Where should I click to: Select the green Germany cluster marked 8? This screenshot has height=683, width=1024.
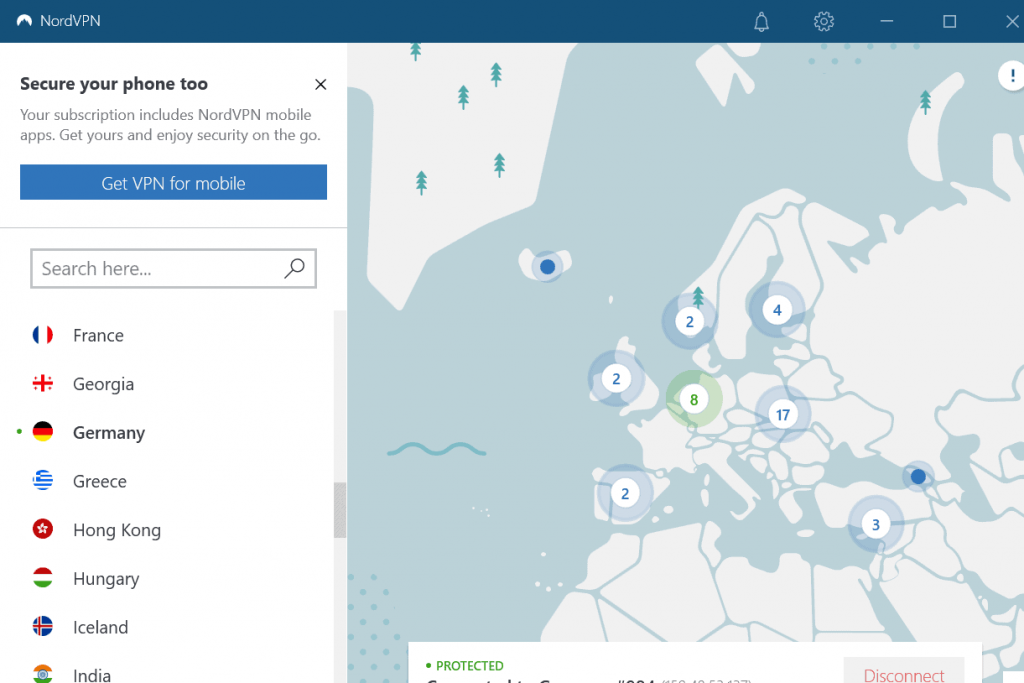pyautogui.click(x=693, y=399)
